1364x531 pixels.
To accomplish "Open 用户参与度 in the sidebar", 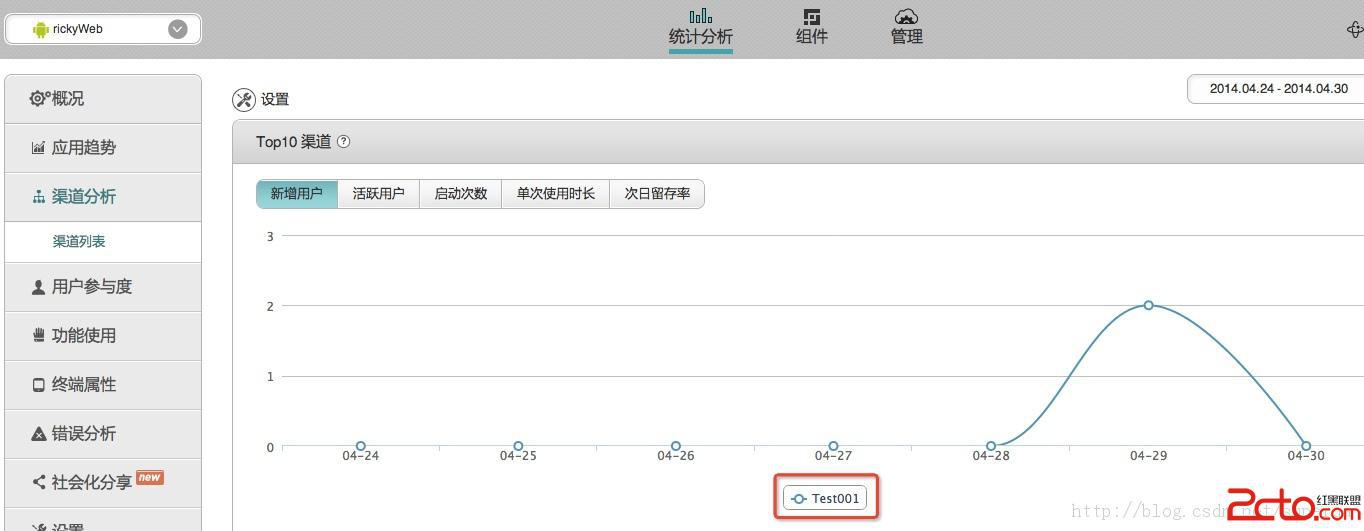I will pos(103,286).
